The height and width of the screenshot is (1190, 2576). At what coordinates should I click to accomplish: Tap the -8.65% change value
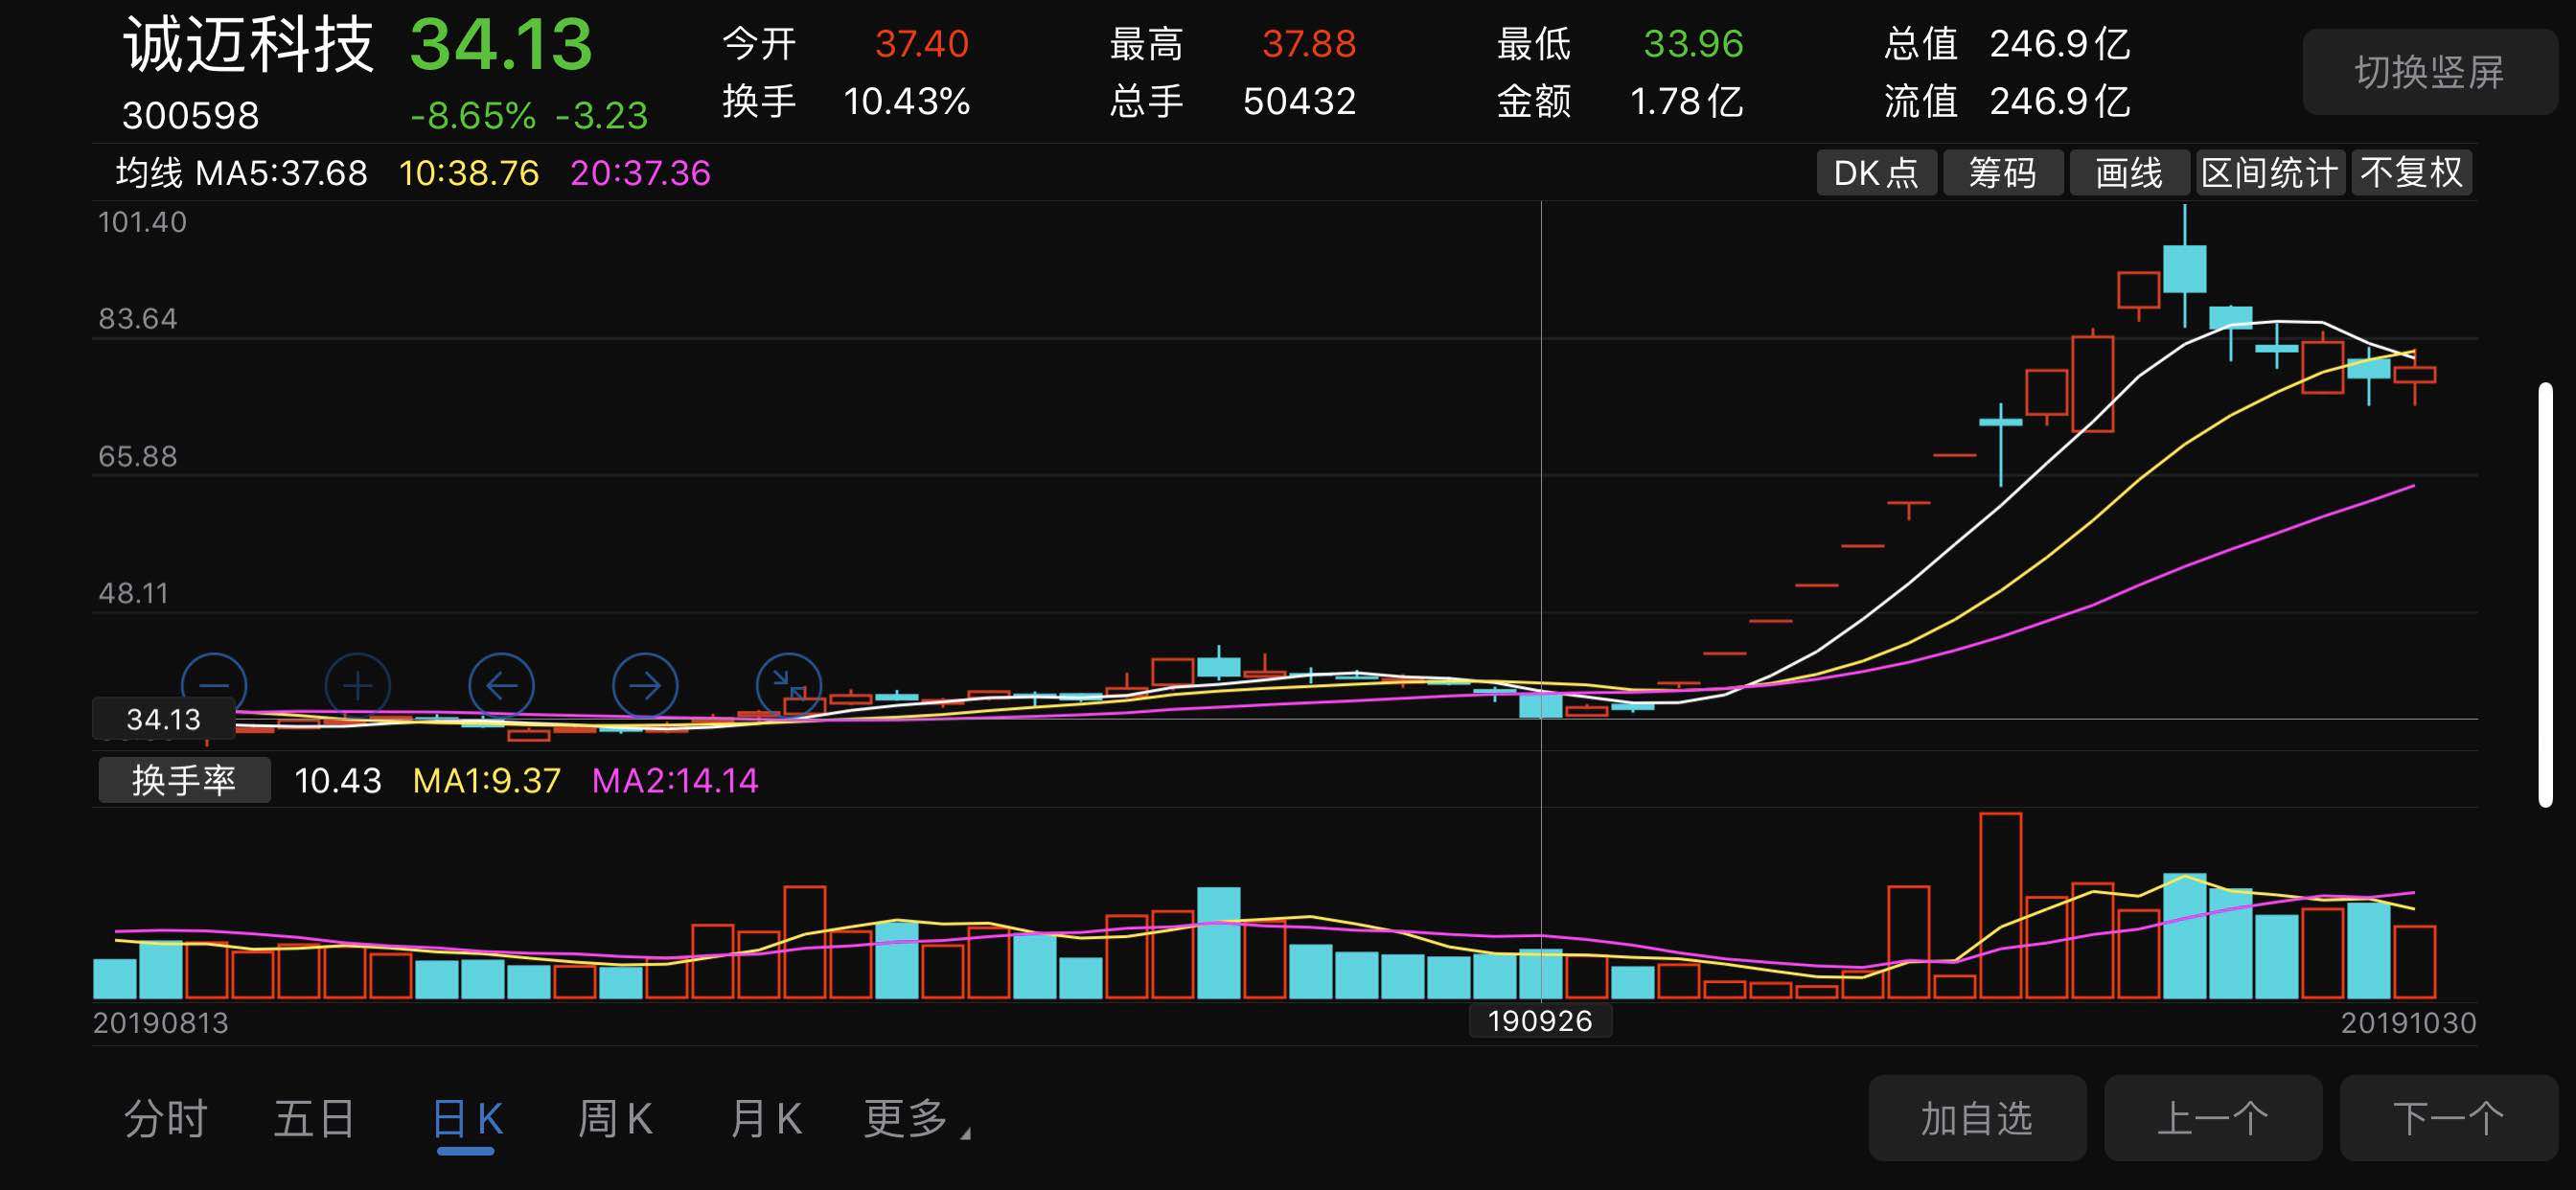pos(473,116)
